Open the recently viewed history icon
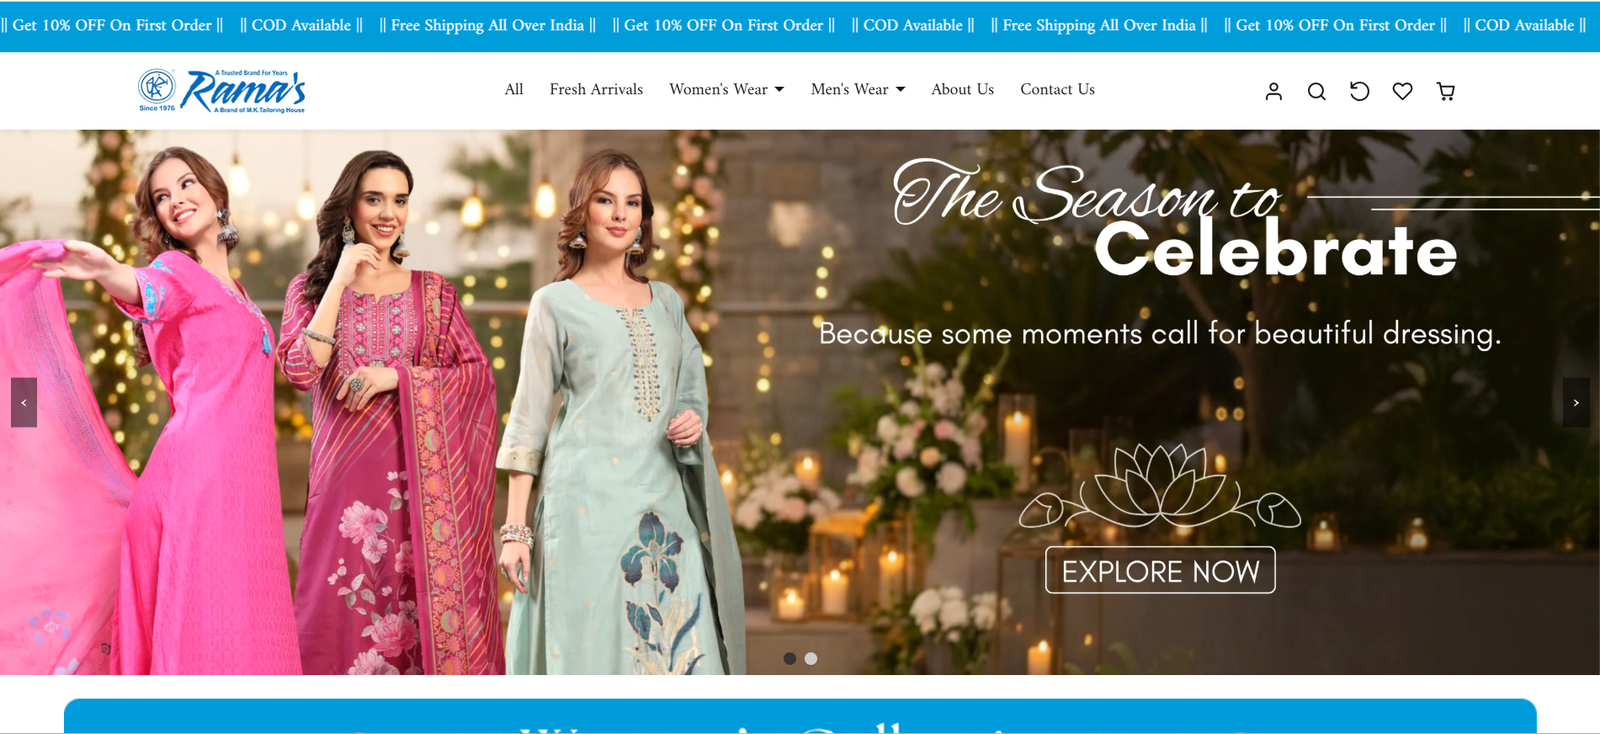Screen dimensions: 1600x734 1359,91
